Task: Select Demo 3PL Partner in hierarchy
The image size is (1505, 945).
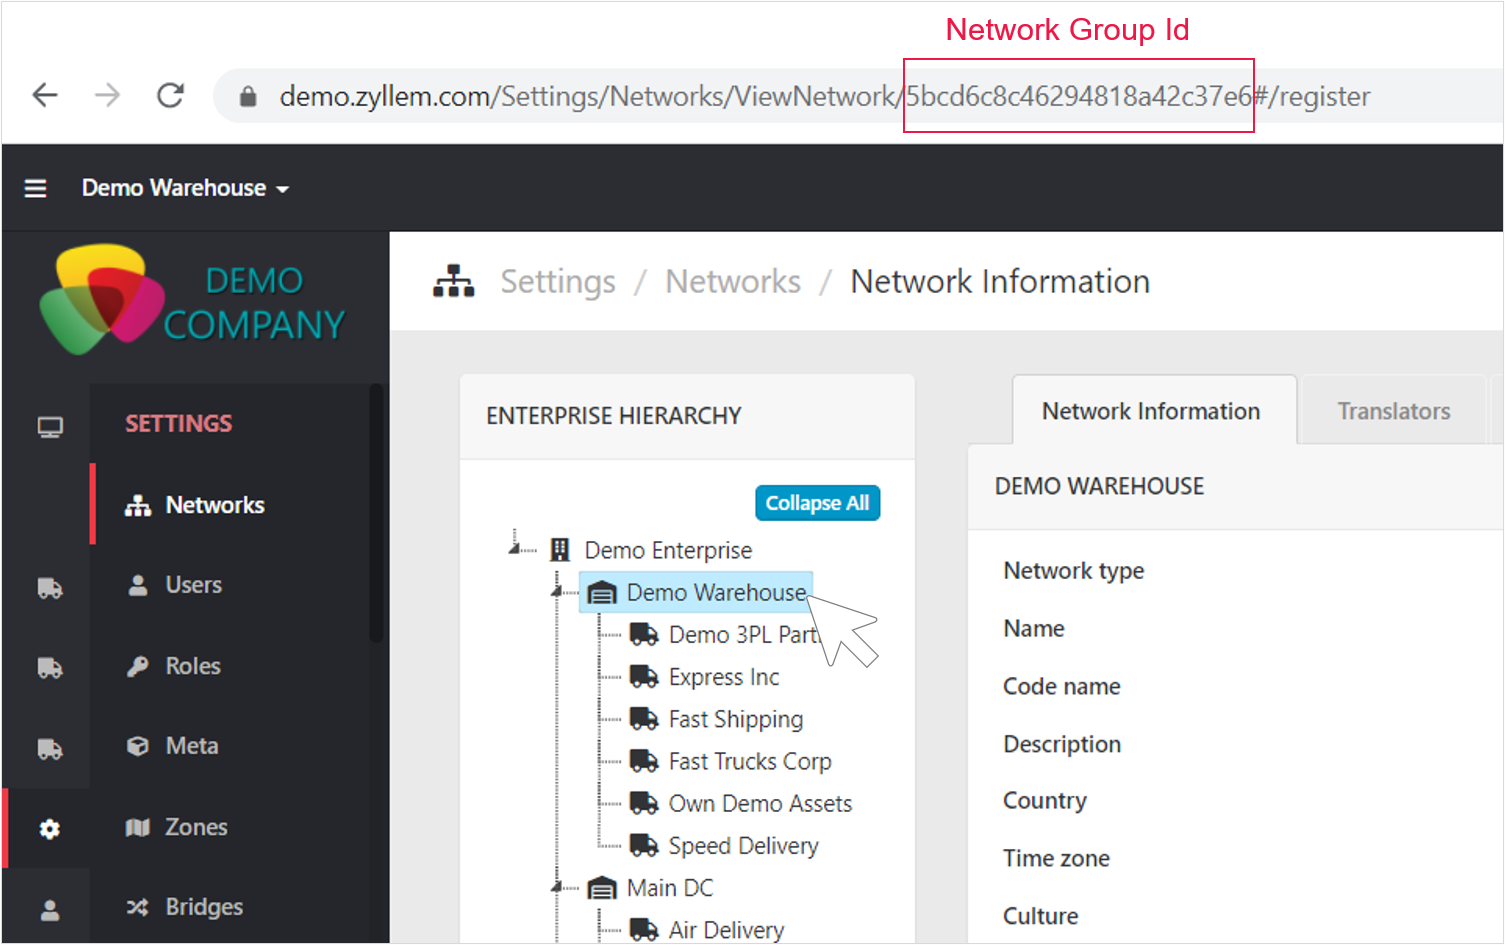Action: tap(744, 635)
